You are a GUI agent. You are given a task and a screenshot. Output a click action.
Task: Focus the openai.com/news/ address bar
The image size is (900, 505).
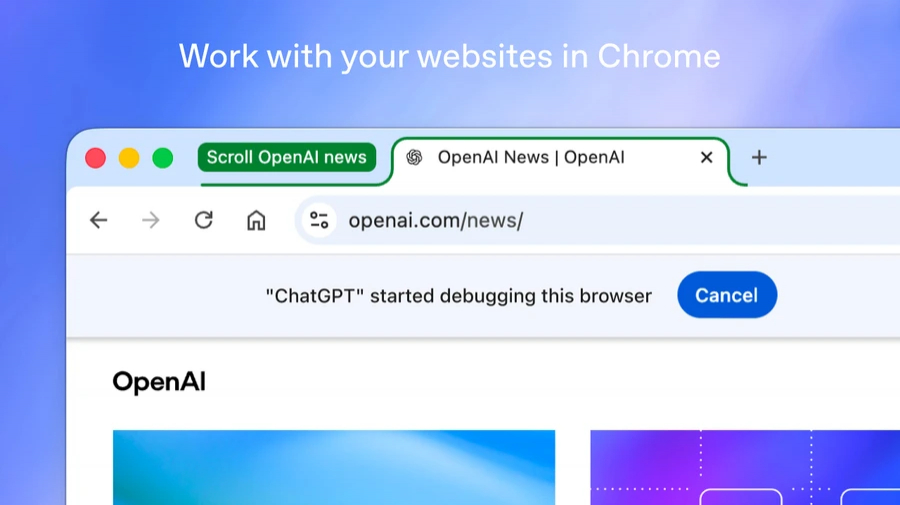pyautogui.click(x=597, y=220)
